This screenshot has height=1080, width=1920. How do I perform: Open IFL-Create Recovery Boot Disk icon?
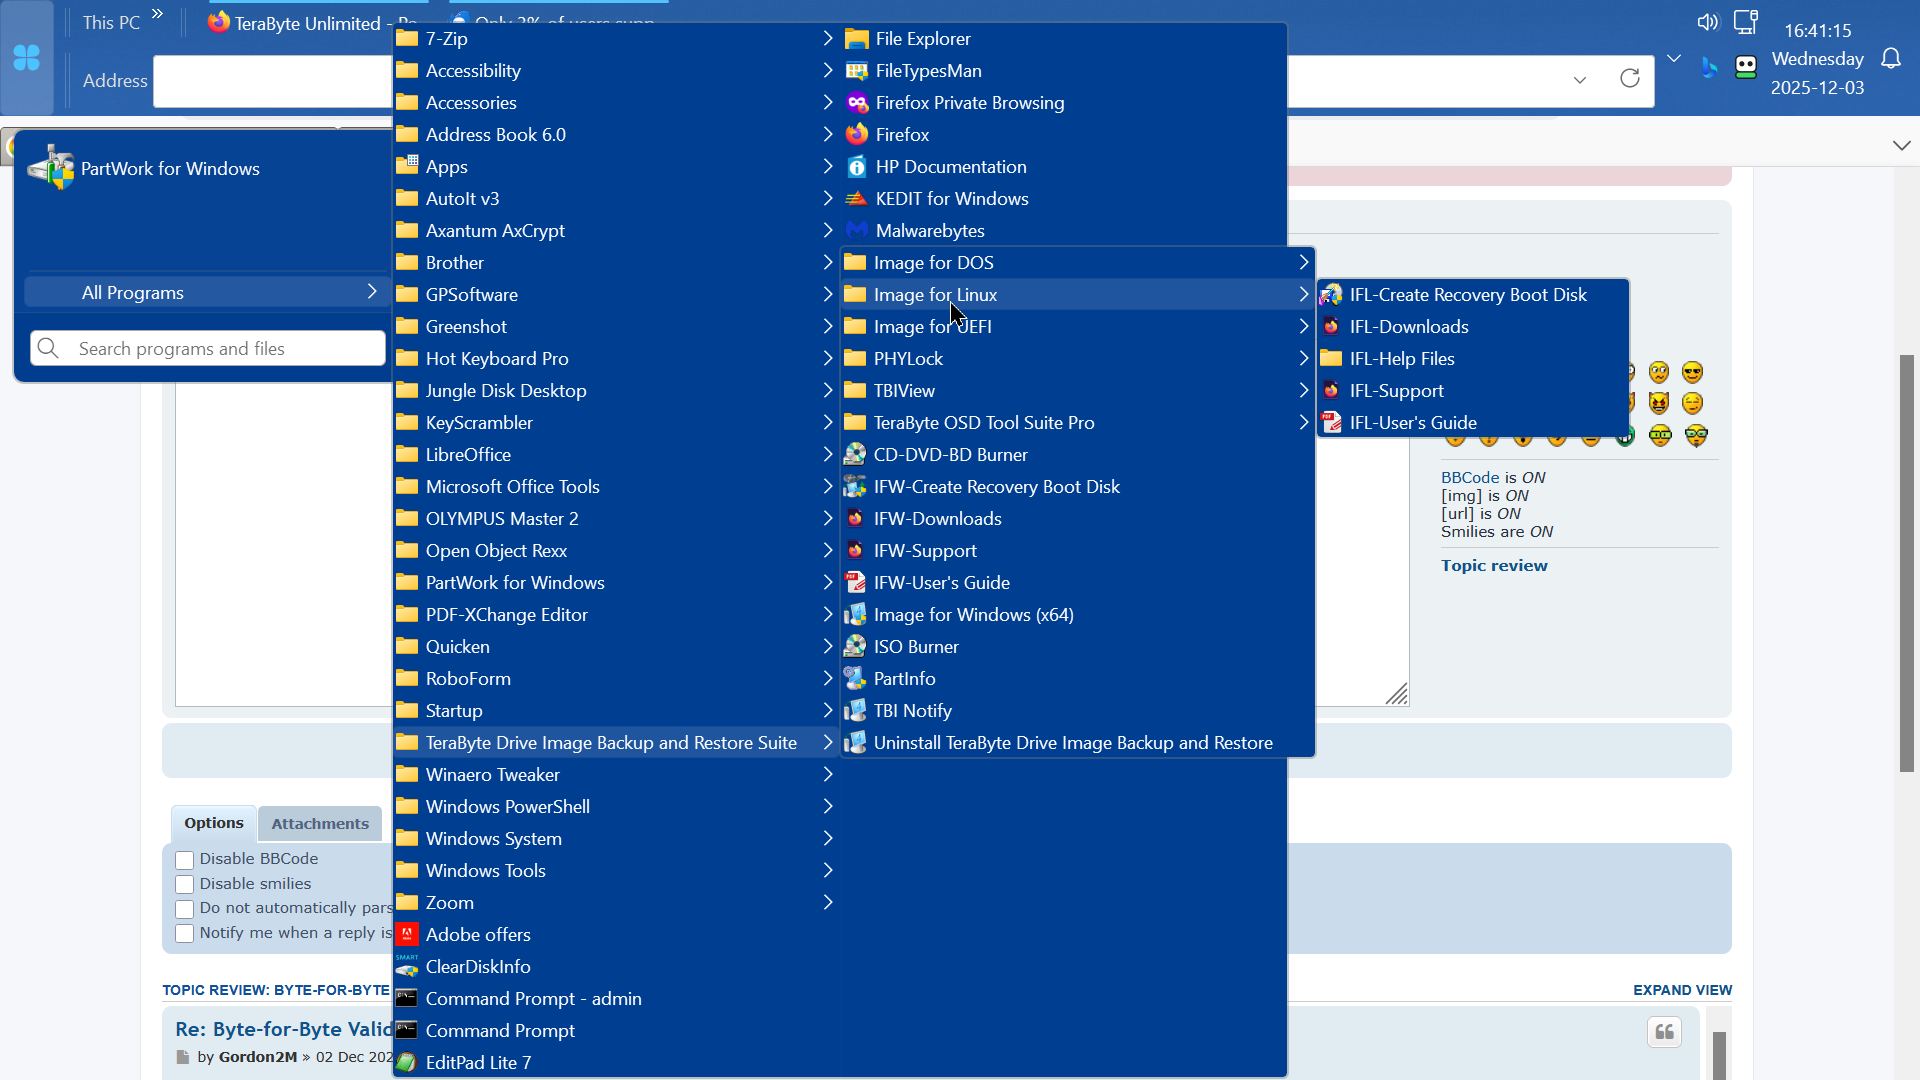click(x=1331, y=295)
